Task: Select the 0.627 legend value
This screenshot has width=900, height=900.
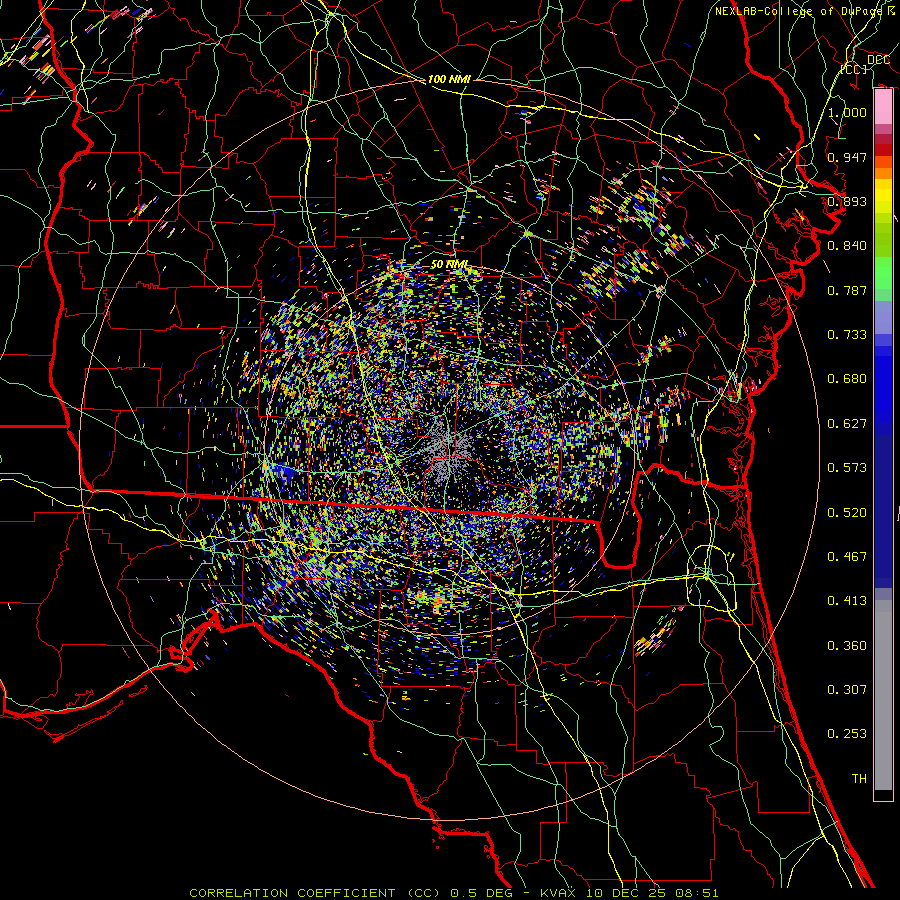Action: pos(847,424)
